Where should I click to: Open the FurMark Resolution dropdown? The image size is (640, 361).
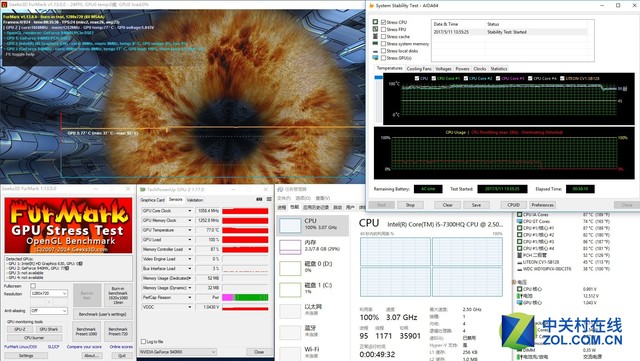click(x=49, y=293)
